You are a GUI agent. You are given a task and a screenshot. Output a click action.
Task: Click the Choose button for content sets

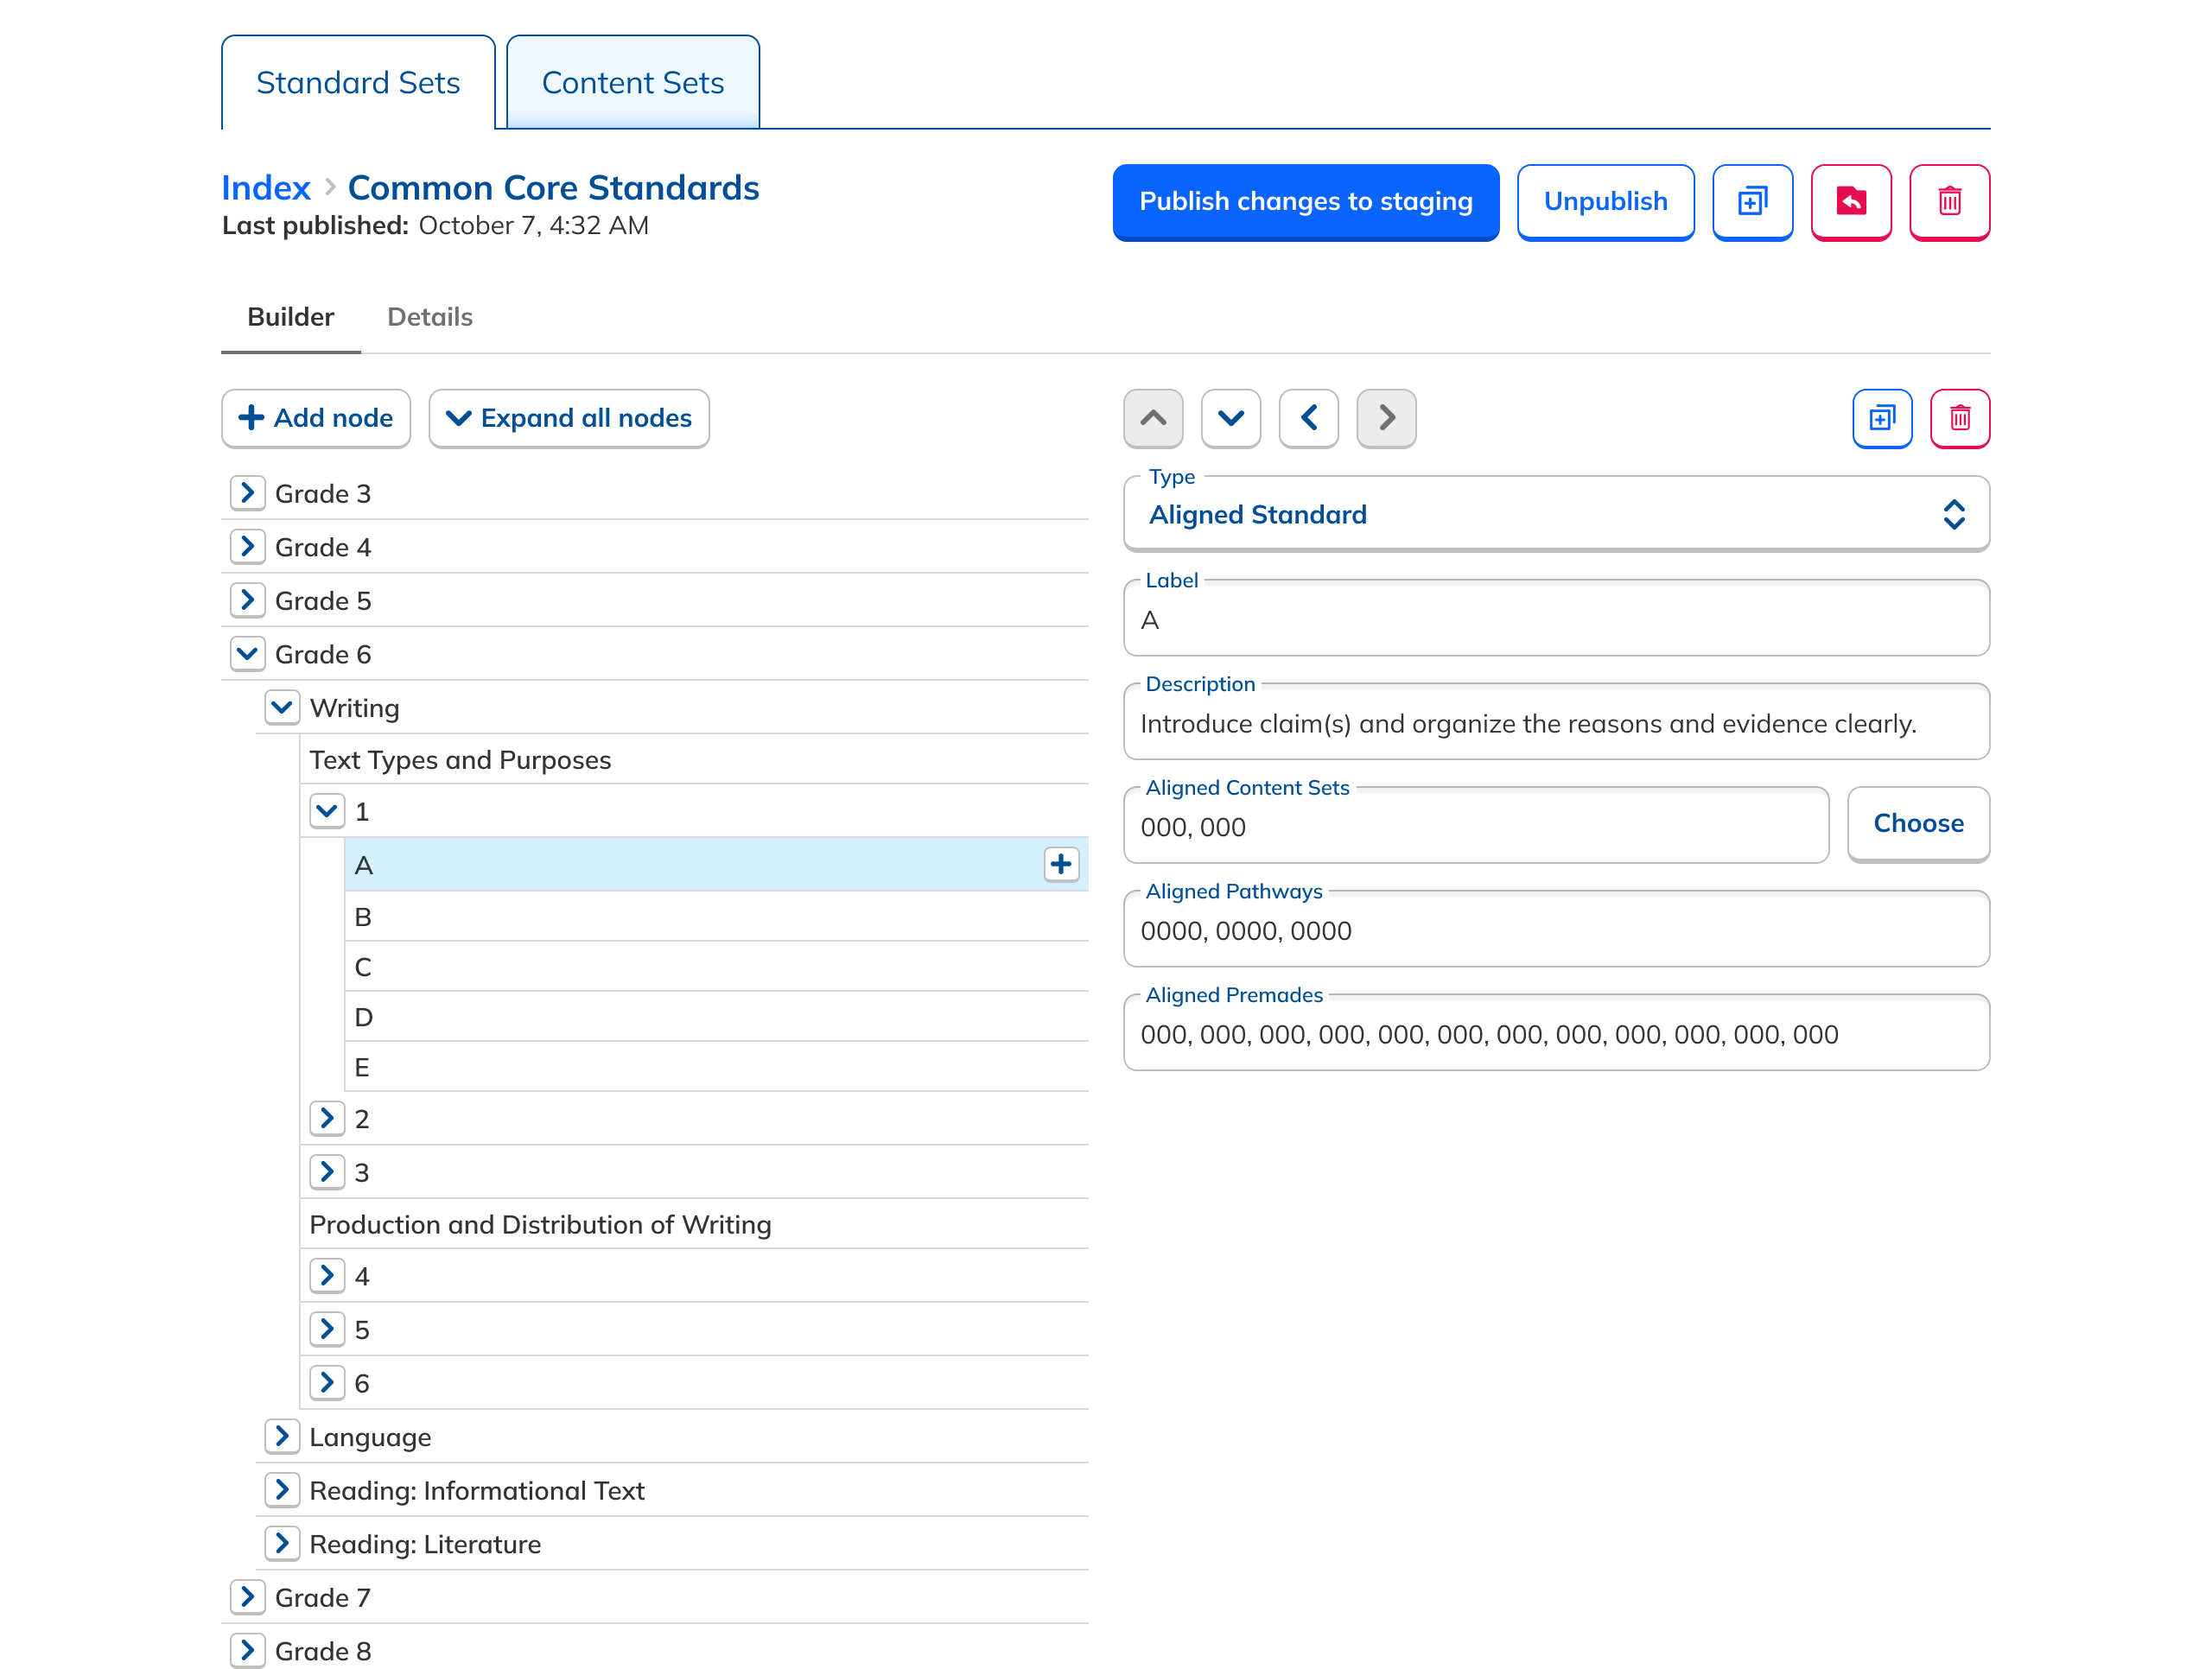point(1917,823)
